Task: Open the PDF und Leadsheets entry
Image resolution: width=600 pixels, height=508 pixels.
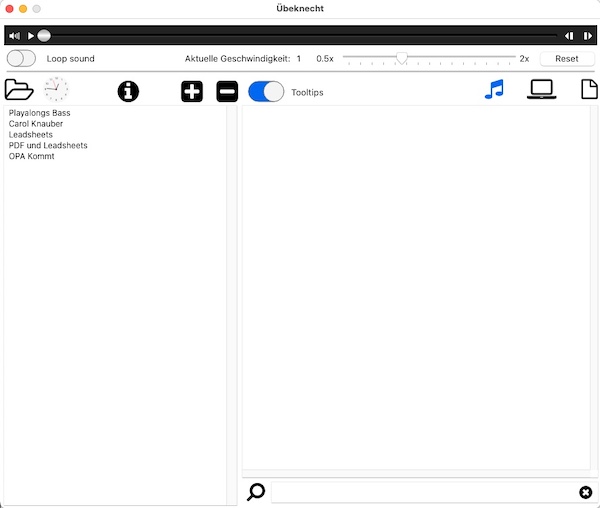Action: (x=48, y=146)
